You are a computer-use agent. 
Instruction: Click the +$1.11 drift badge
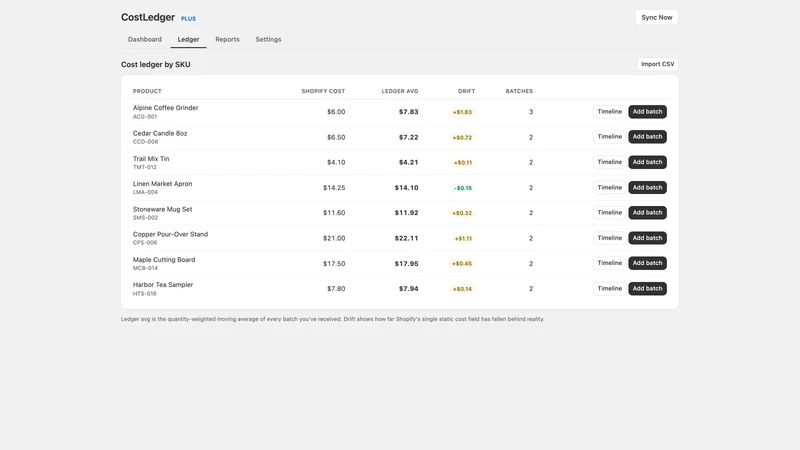[x=463, y=239]
